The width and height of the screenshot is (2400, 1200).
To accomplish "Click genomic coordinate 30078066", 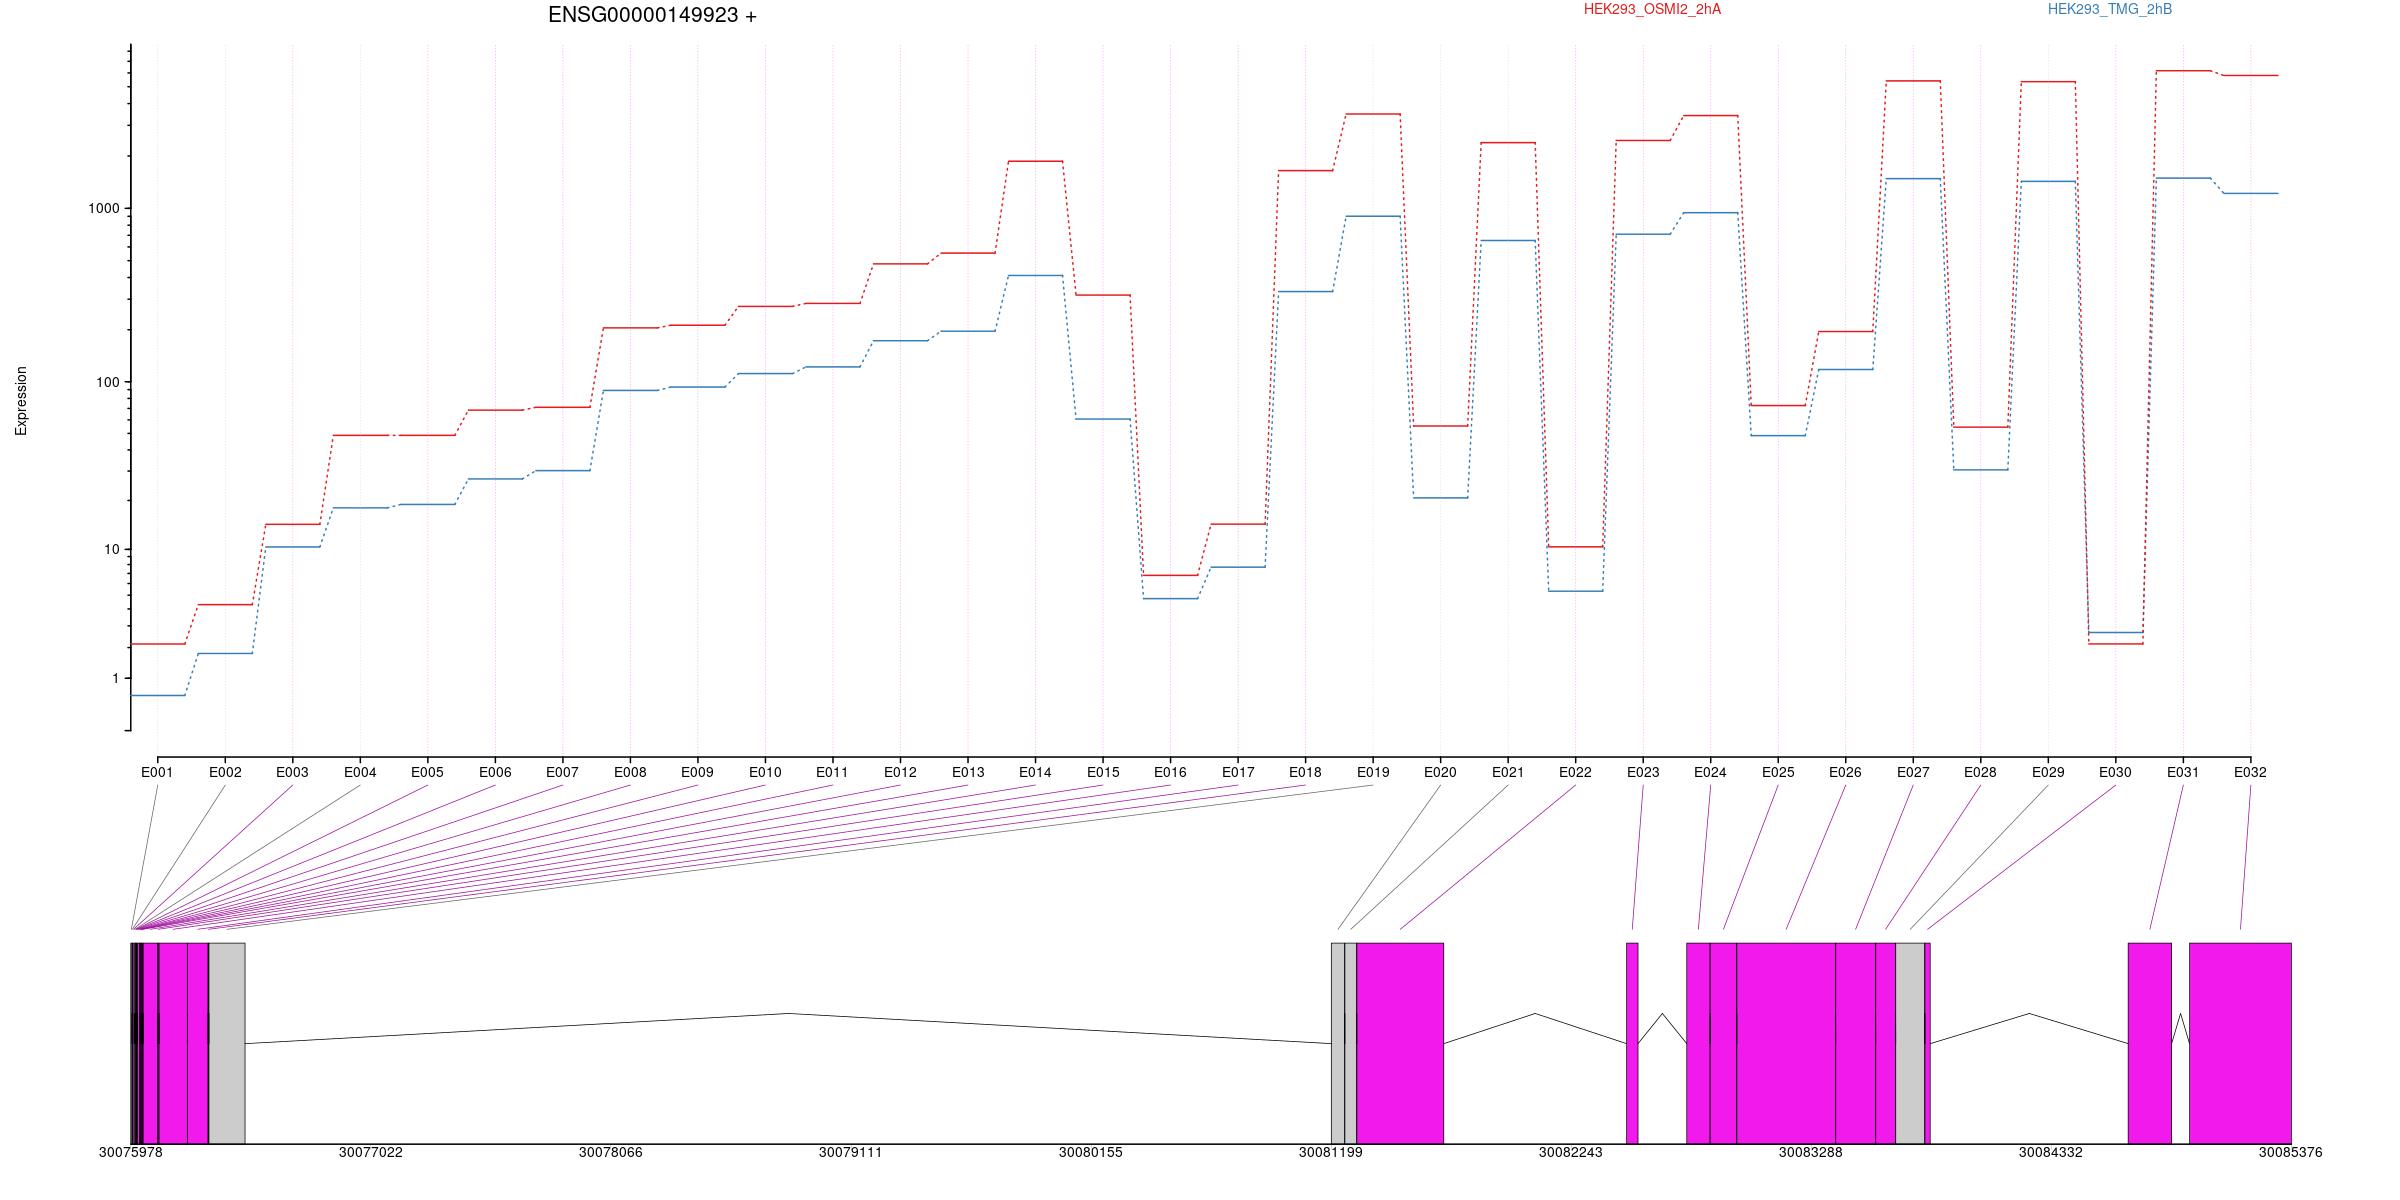I will [x=611, y=1152].
